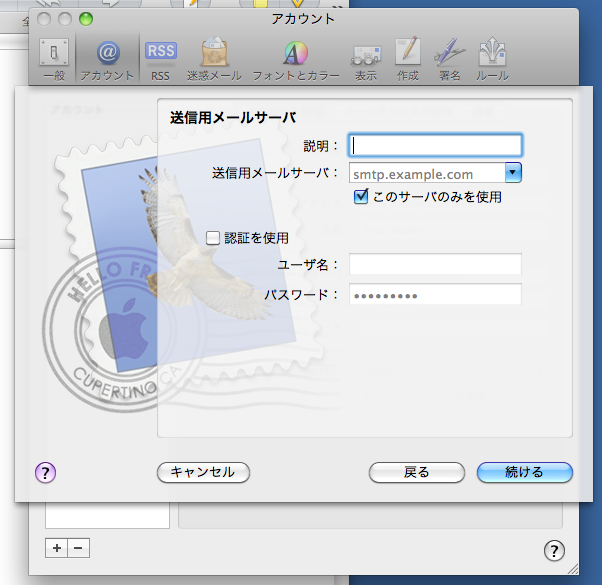Open the RSS preferences pane
Image resolution: width=602 pixels, height=585 pixels.
click(160, 58)
